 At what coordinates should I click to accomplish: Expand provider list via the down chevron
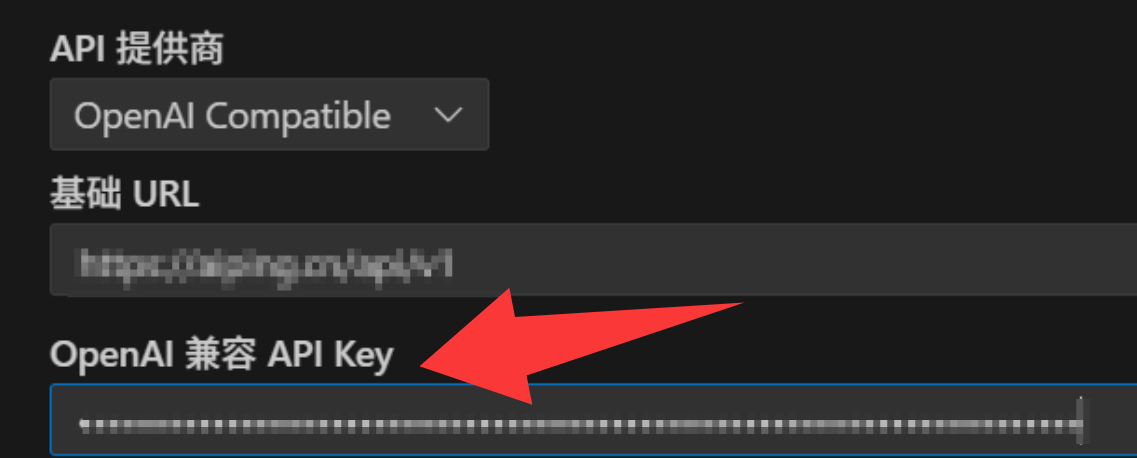tap(447, 115)
